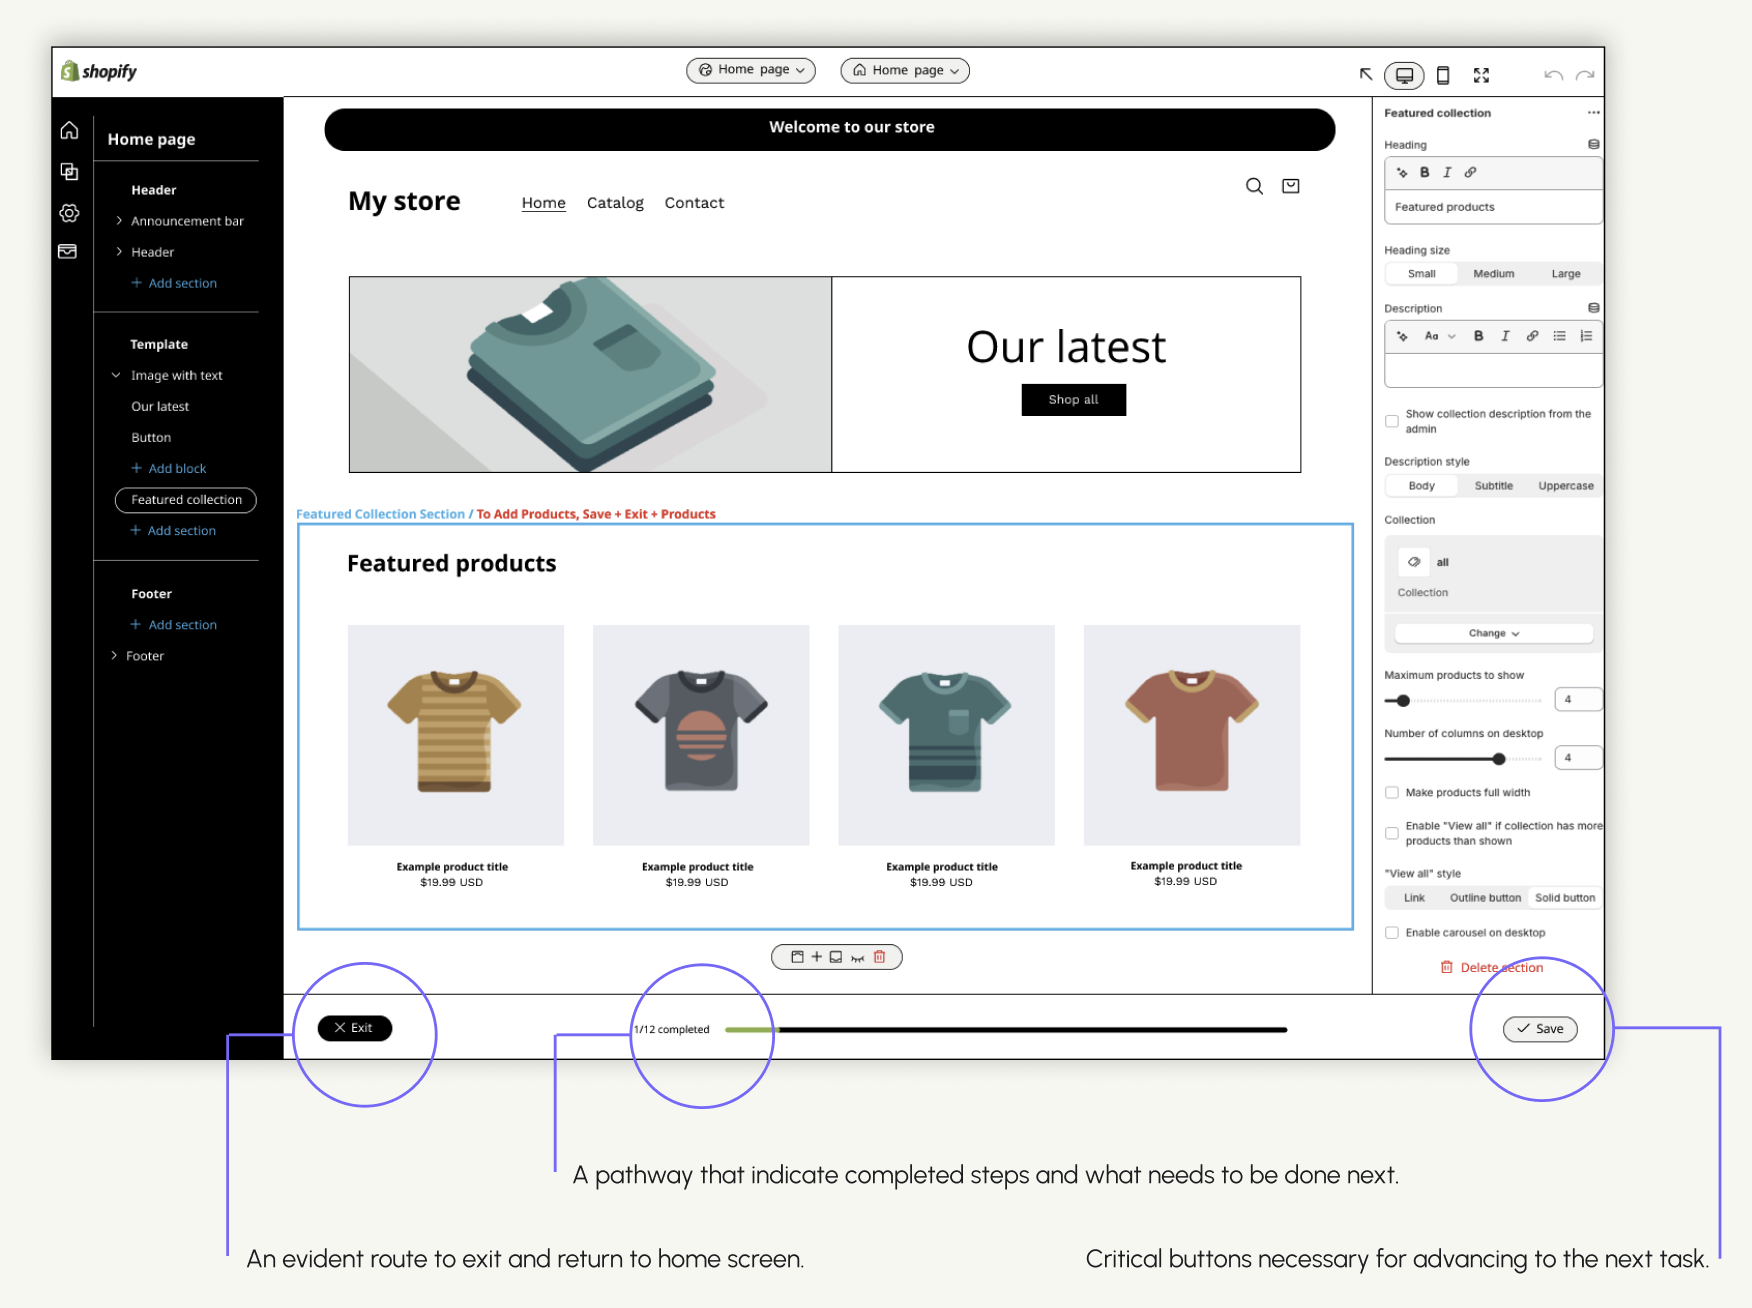Select Medium heading size
The image size is (1752, 1308).
pos(1493,274)
